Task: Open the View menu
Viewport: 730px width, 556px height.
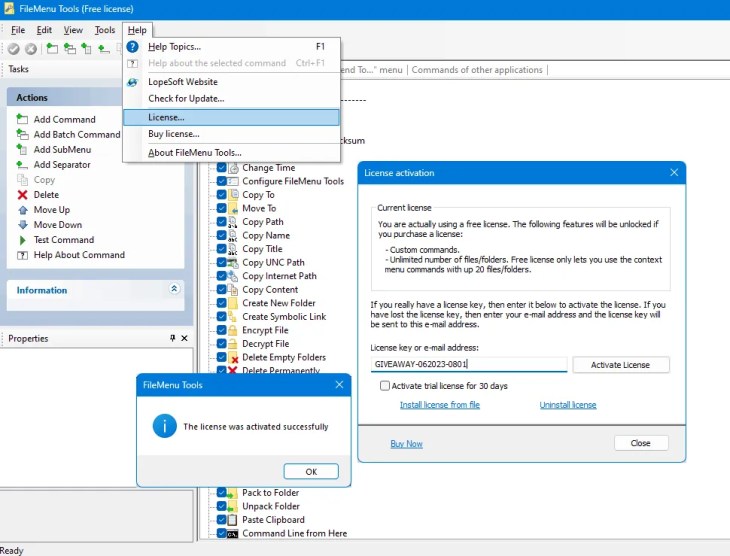Action: coord(73,30)
